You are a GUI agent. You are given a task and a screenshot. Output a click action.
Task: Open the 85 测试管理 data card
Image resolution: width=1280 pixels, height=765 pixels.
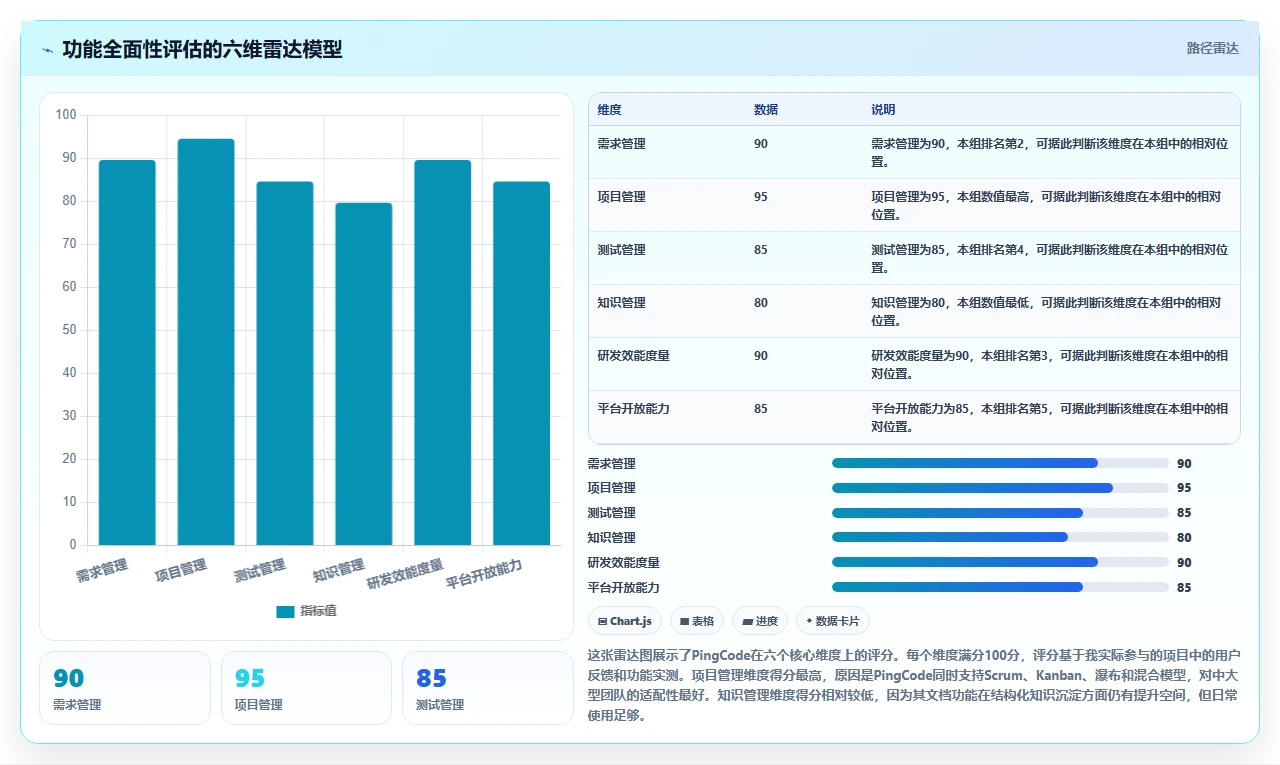(488, 688)
